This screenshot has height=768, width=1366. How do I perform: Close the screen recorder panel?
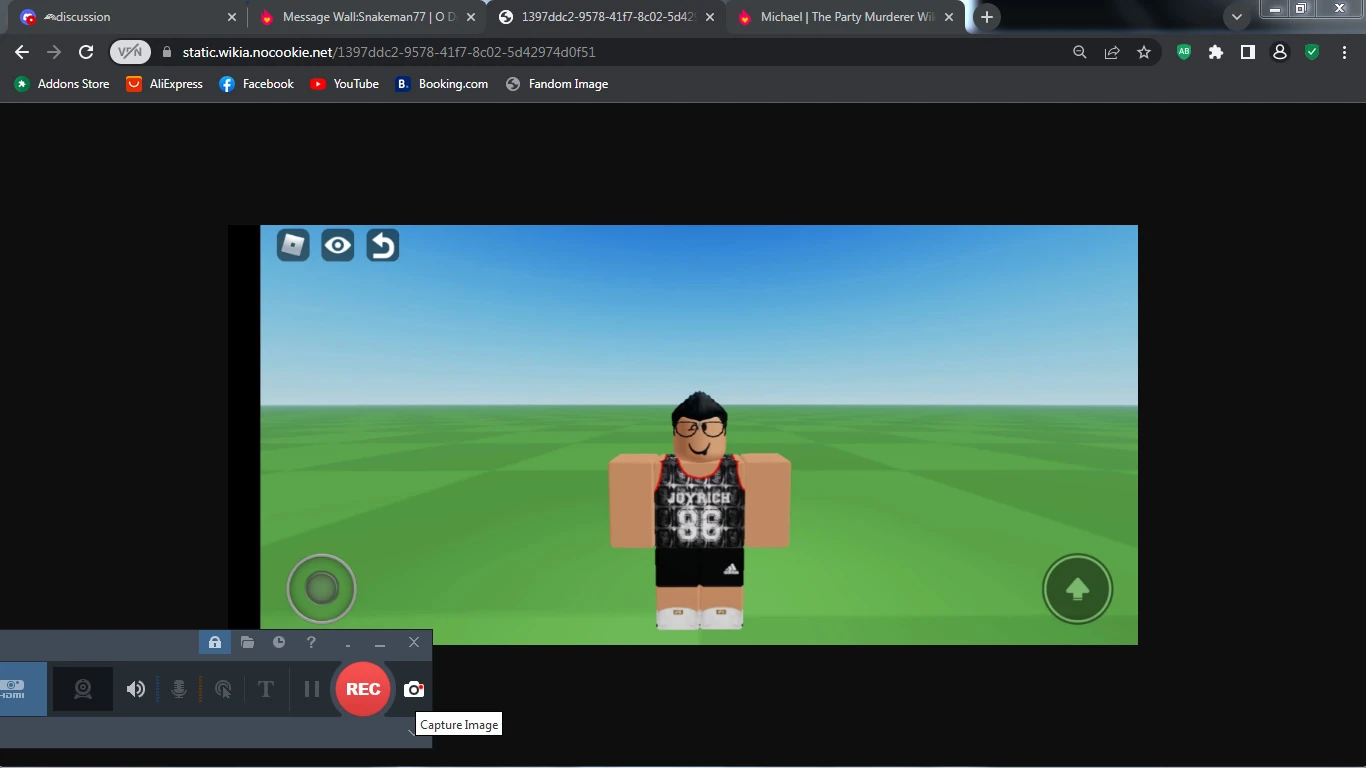(x=414, y=642)
